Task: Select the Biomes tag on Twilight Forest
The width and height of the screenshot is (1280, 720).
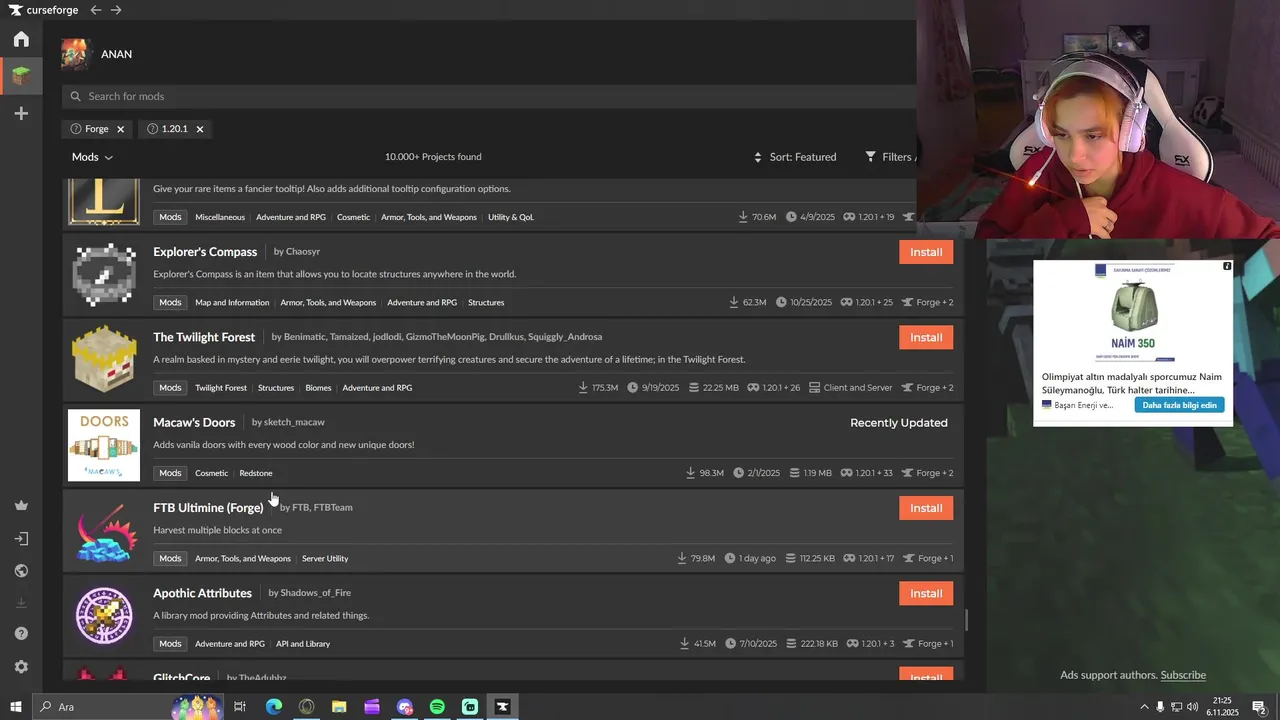Action: pos(318,388)
